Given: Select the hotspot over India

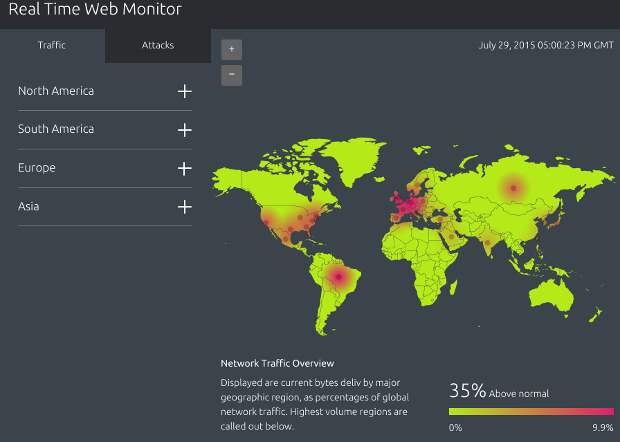Looking at the screenshot, I should tap(487, 241).
